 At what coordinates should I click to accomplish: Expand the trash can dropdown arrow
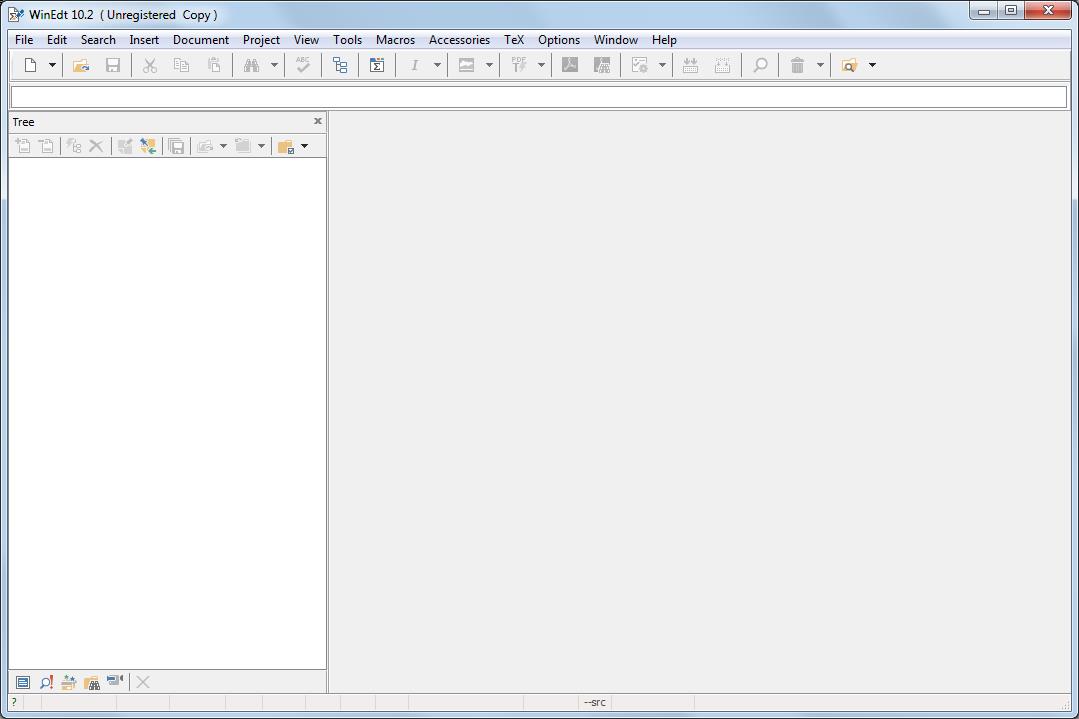pyautogui.click(x=820, y=65)
